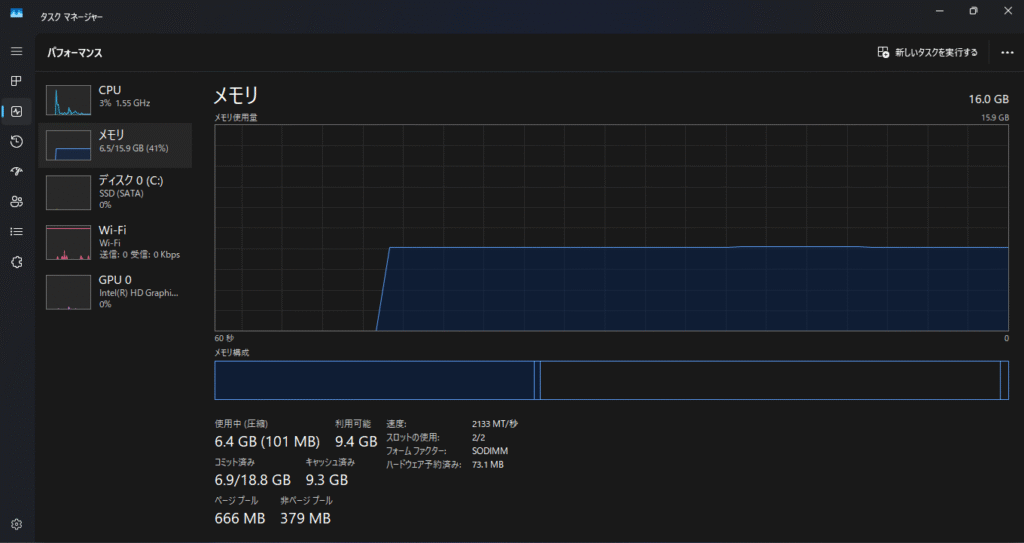
Task: Open the Users page icon
Action: pos(17,202)
